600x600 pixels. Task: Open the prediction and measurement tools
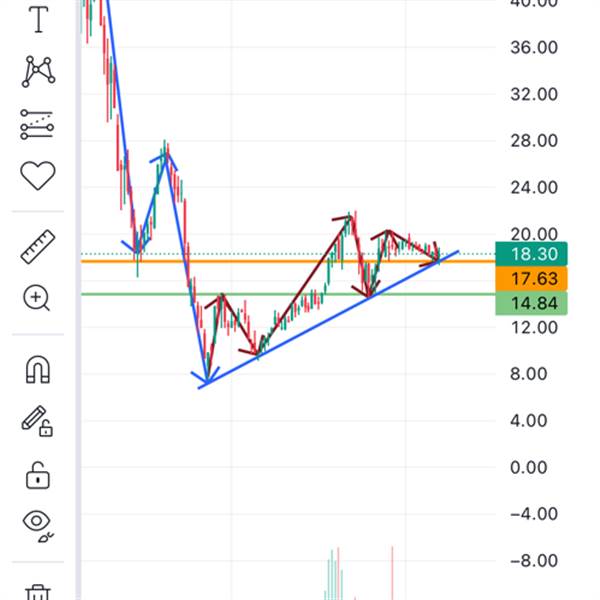coord(38,124)
